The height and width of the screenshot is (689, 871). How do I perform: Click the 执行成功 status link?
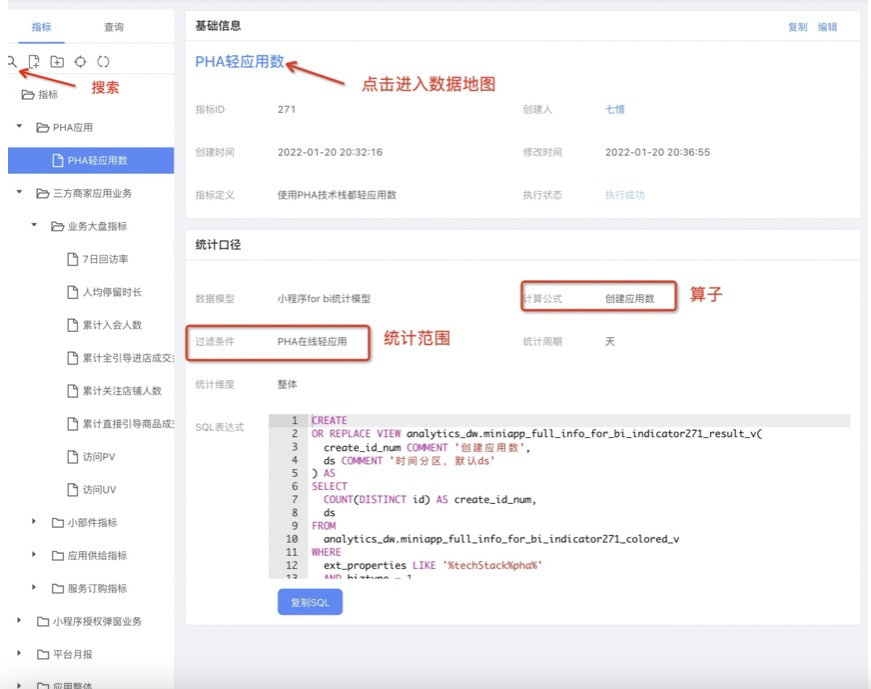(x=625, y=195)
